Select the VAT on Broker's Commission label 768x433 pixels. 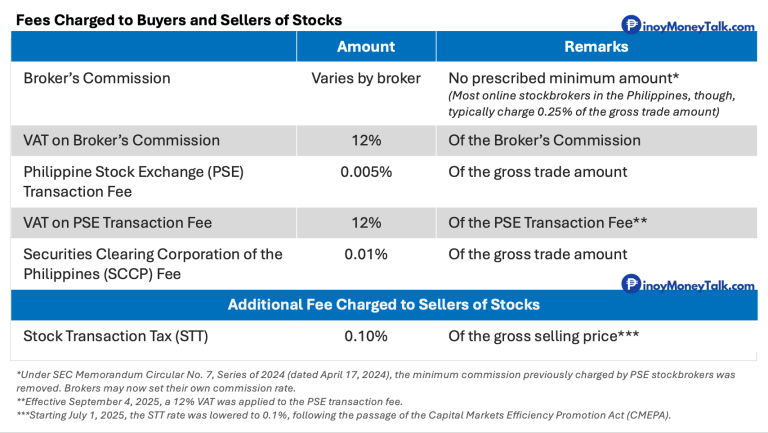click(x=122, y=140)
